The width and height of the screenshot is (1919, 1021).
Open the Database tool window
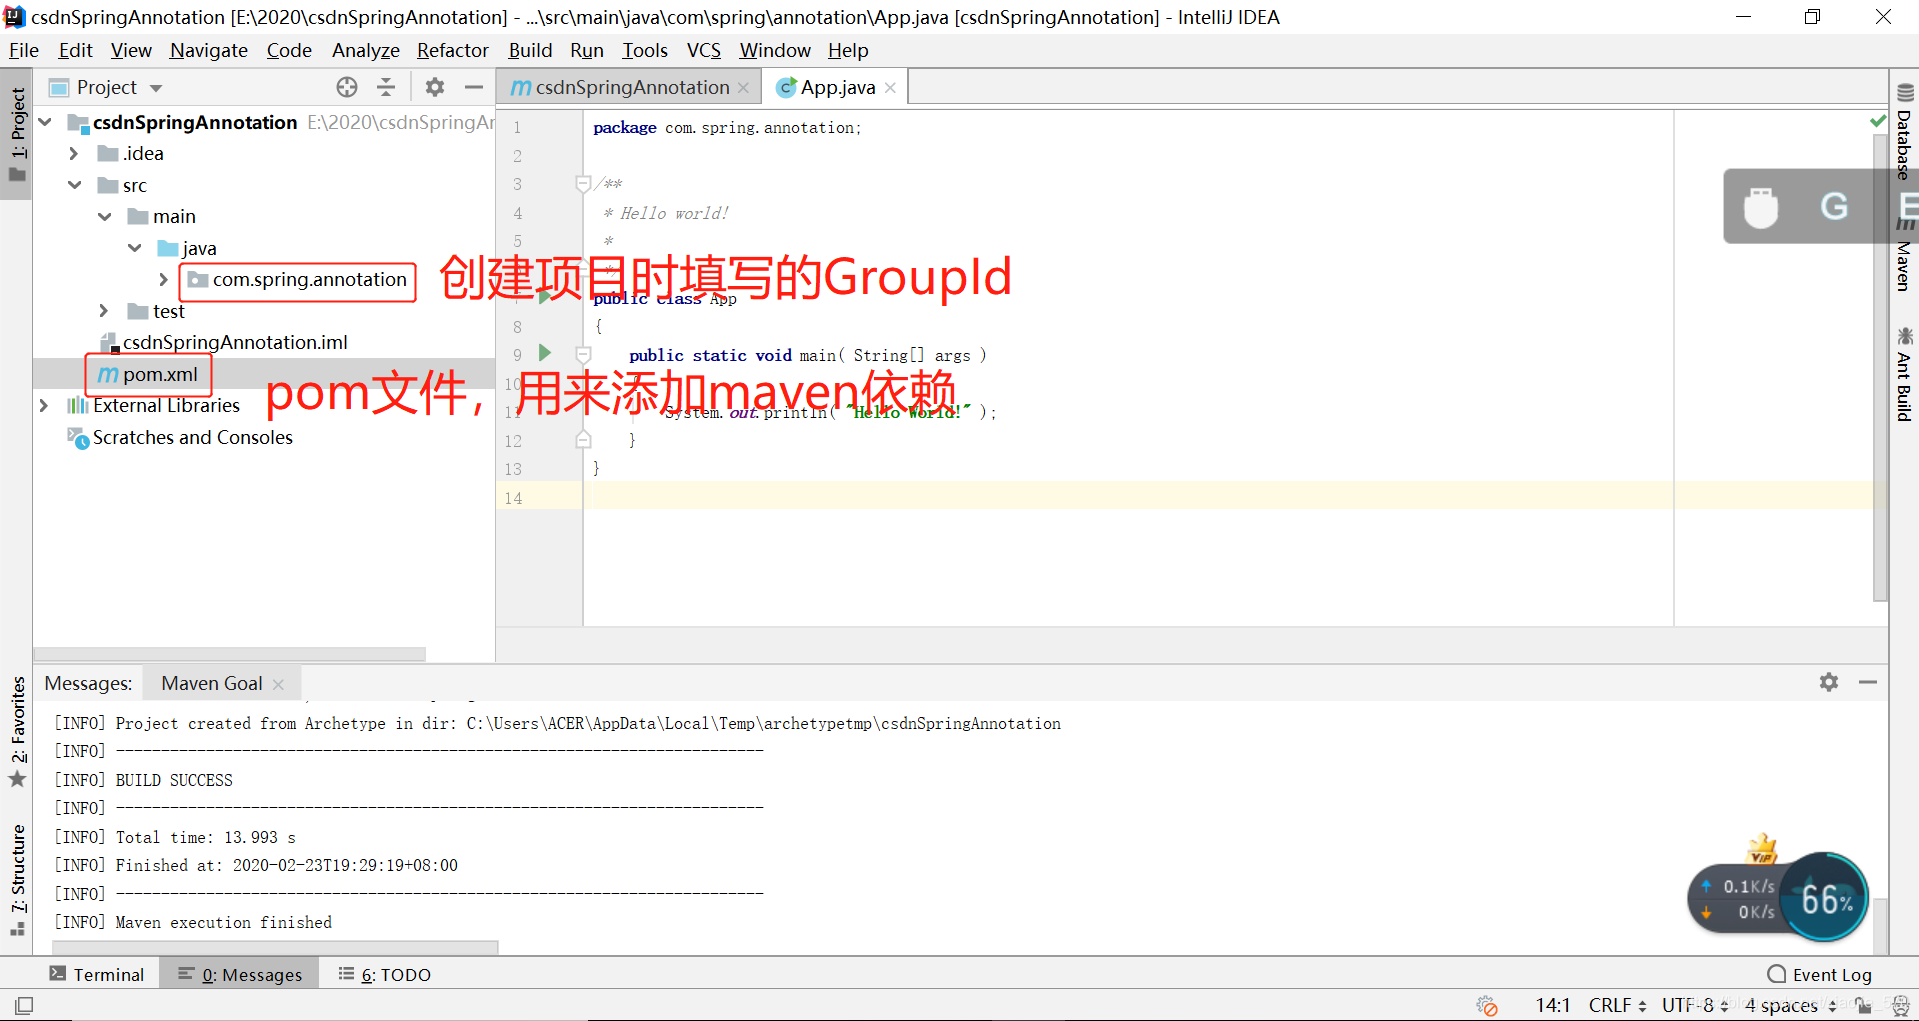pyautogui.click(x=1904, y=131)
